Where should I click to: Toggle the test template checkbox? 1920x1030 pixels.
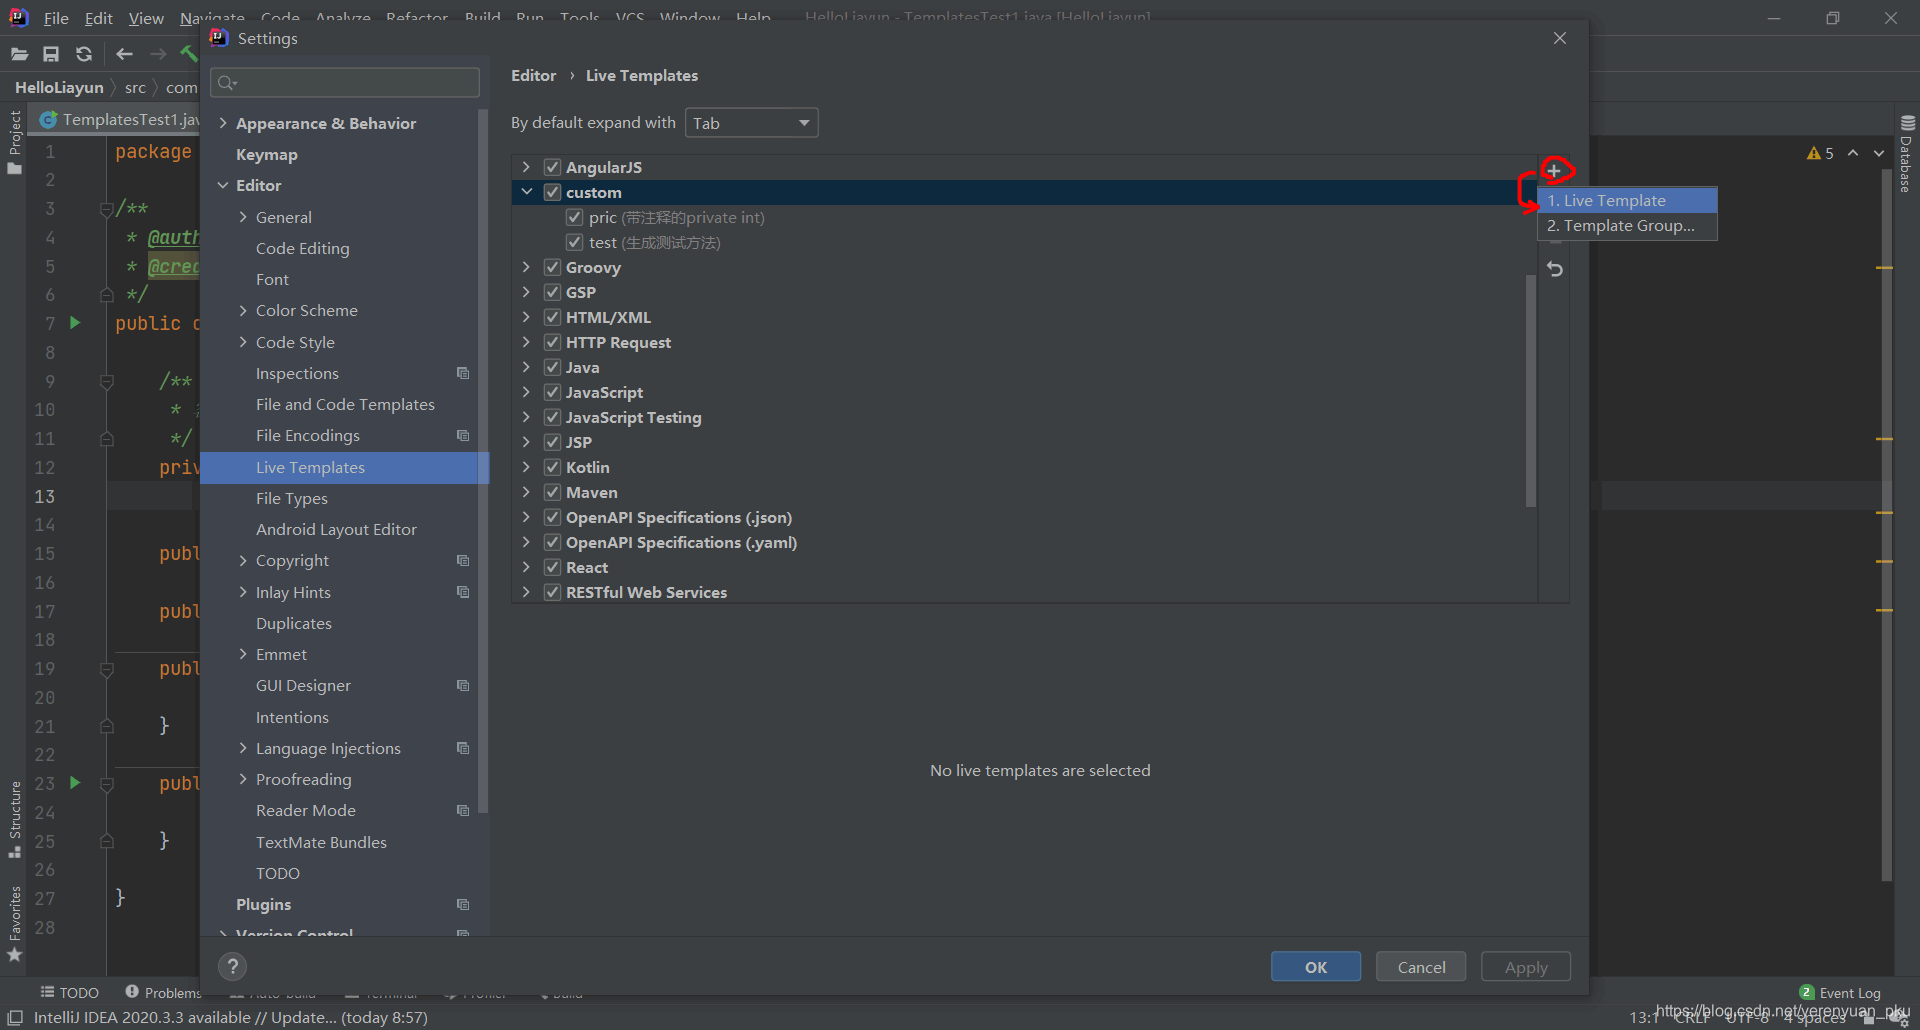click(x=574, y=242)
